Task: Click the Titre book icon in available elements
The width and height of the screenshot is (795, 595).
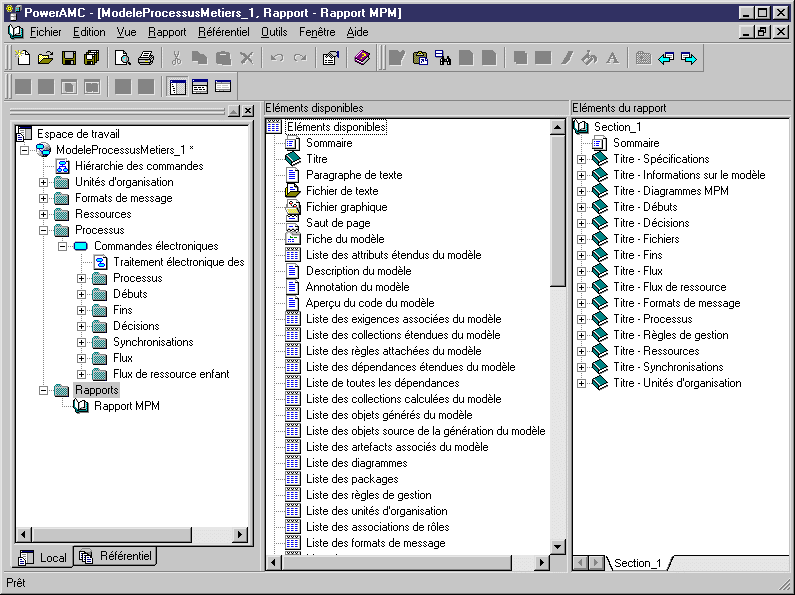Action: (x=293, y=159)
